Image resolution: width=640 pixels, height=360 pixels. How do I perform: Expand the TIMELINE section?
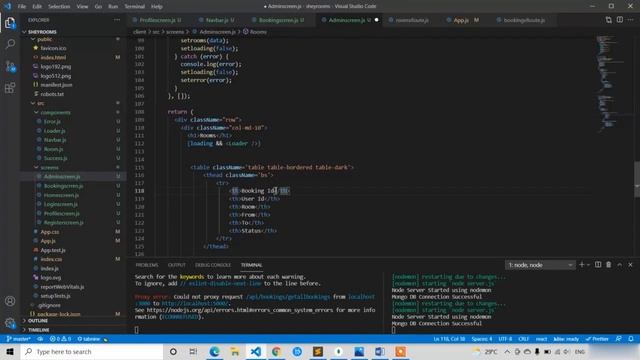tap(38, 330)
